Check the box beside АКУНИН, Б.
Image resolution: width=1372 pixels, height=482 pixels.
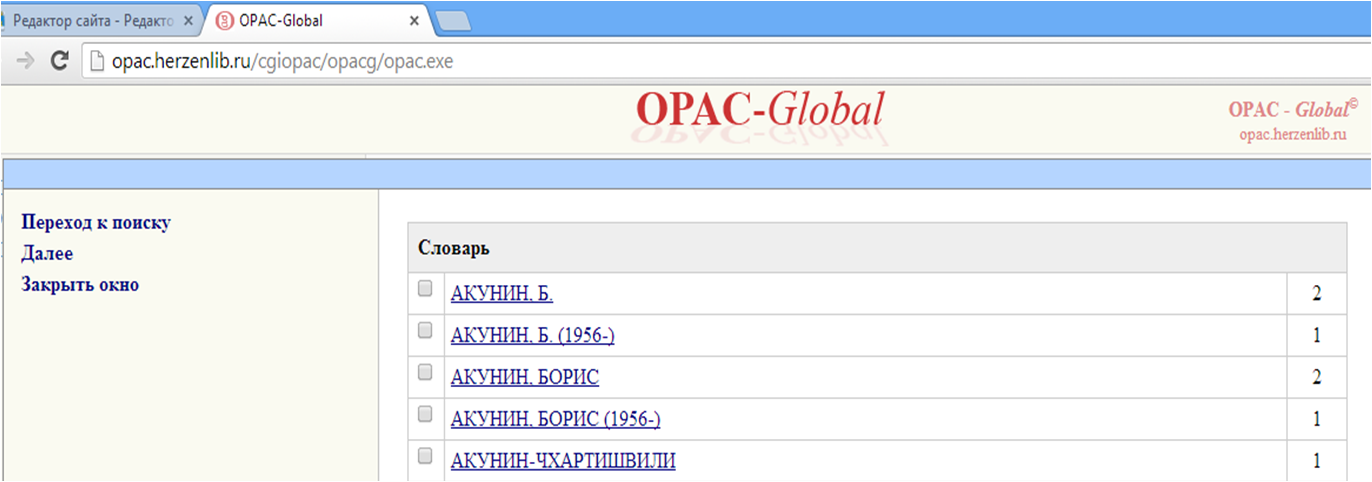click(x=425, y=289)
